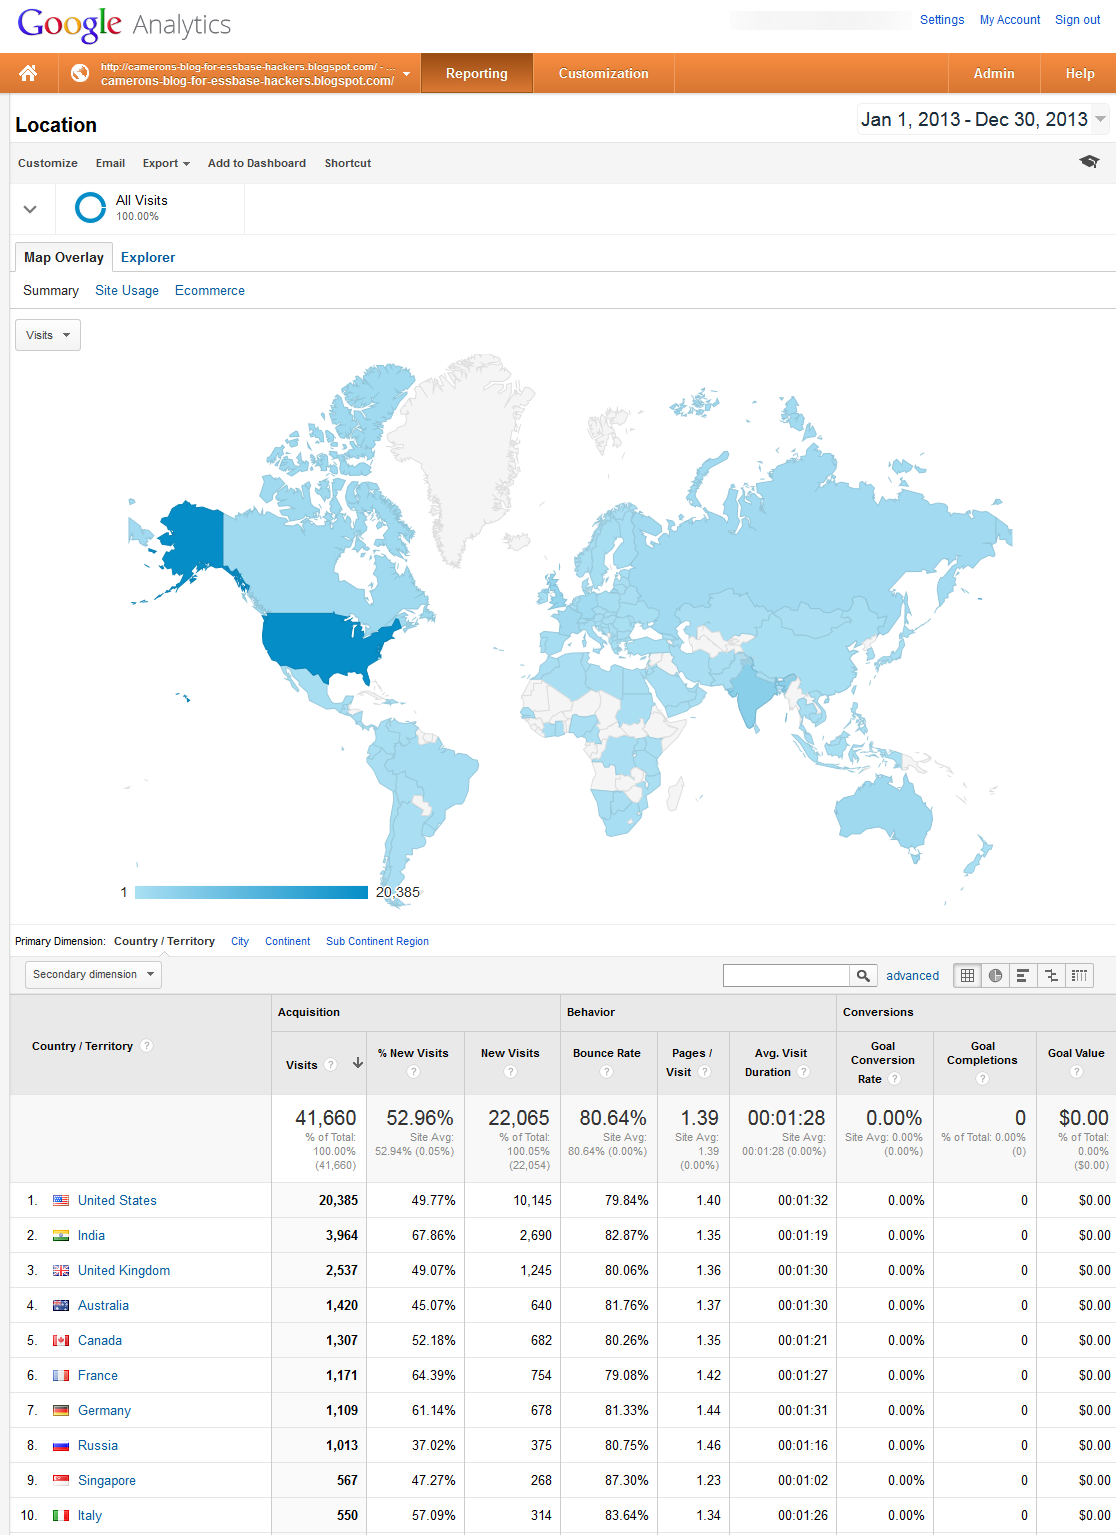Viewport: 1116px width, 1535px height.
Task: Click the sort arrow in the Visits column
Action: click(357, 1064)
